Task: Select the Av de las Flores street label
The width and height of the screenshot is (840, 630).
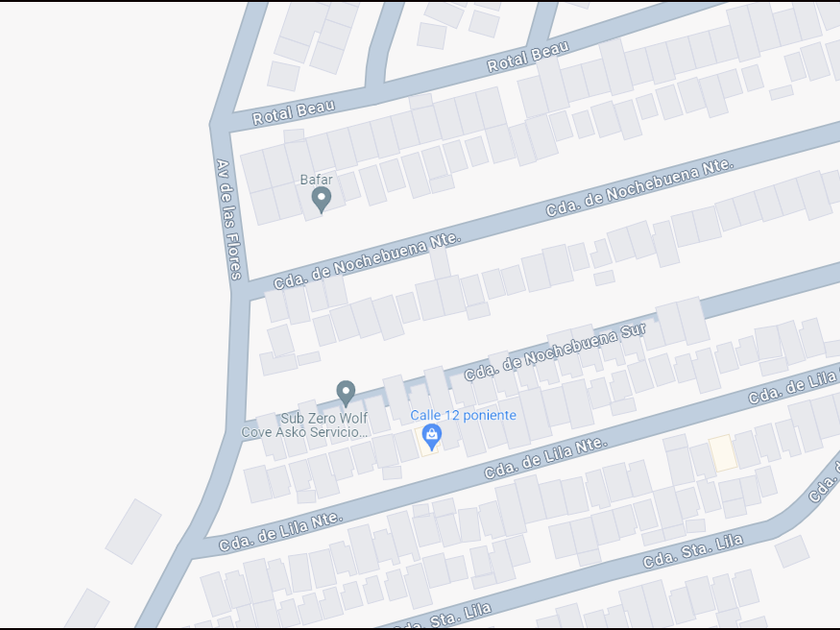Action: pos(229,220)
